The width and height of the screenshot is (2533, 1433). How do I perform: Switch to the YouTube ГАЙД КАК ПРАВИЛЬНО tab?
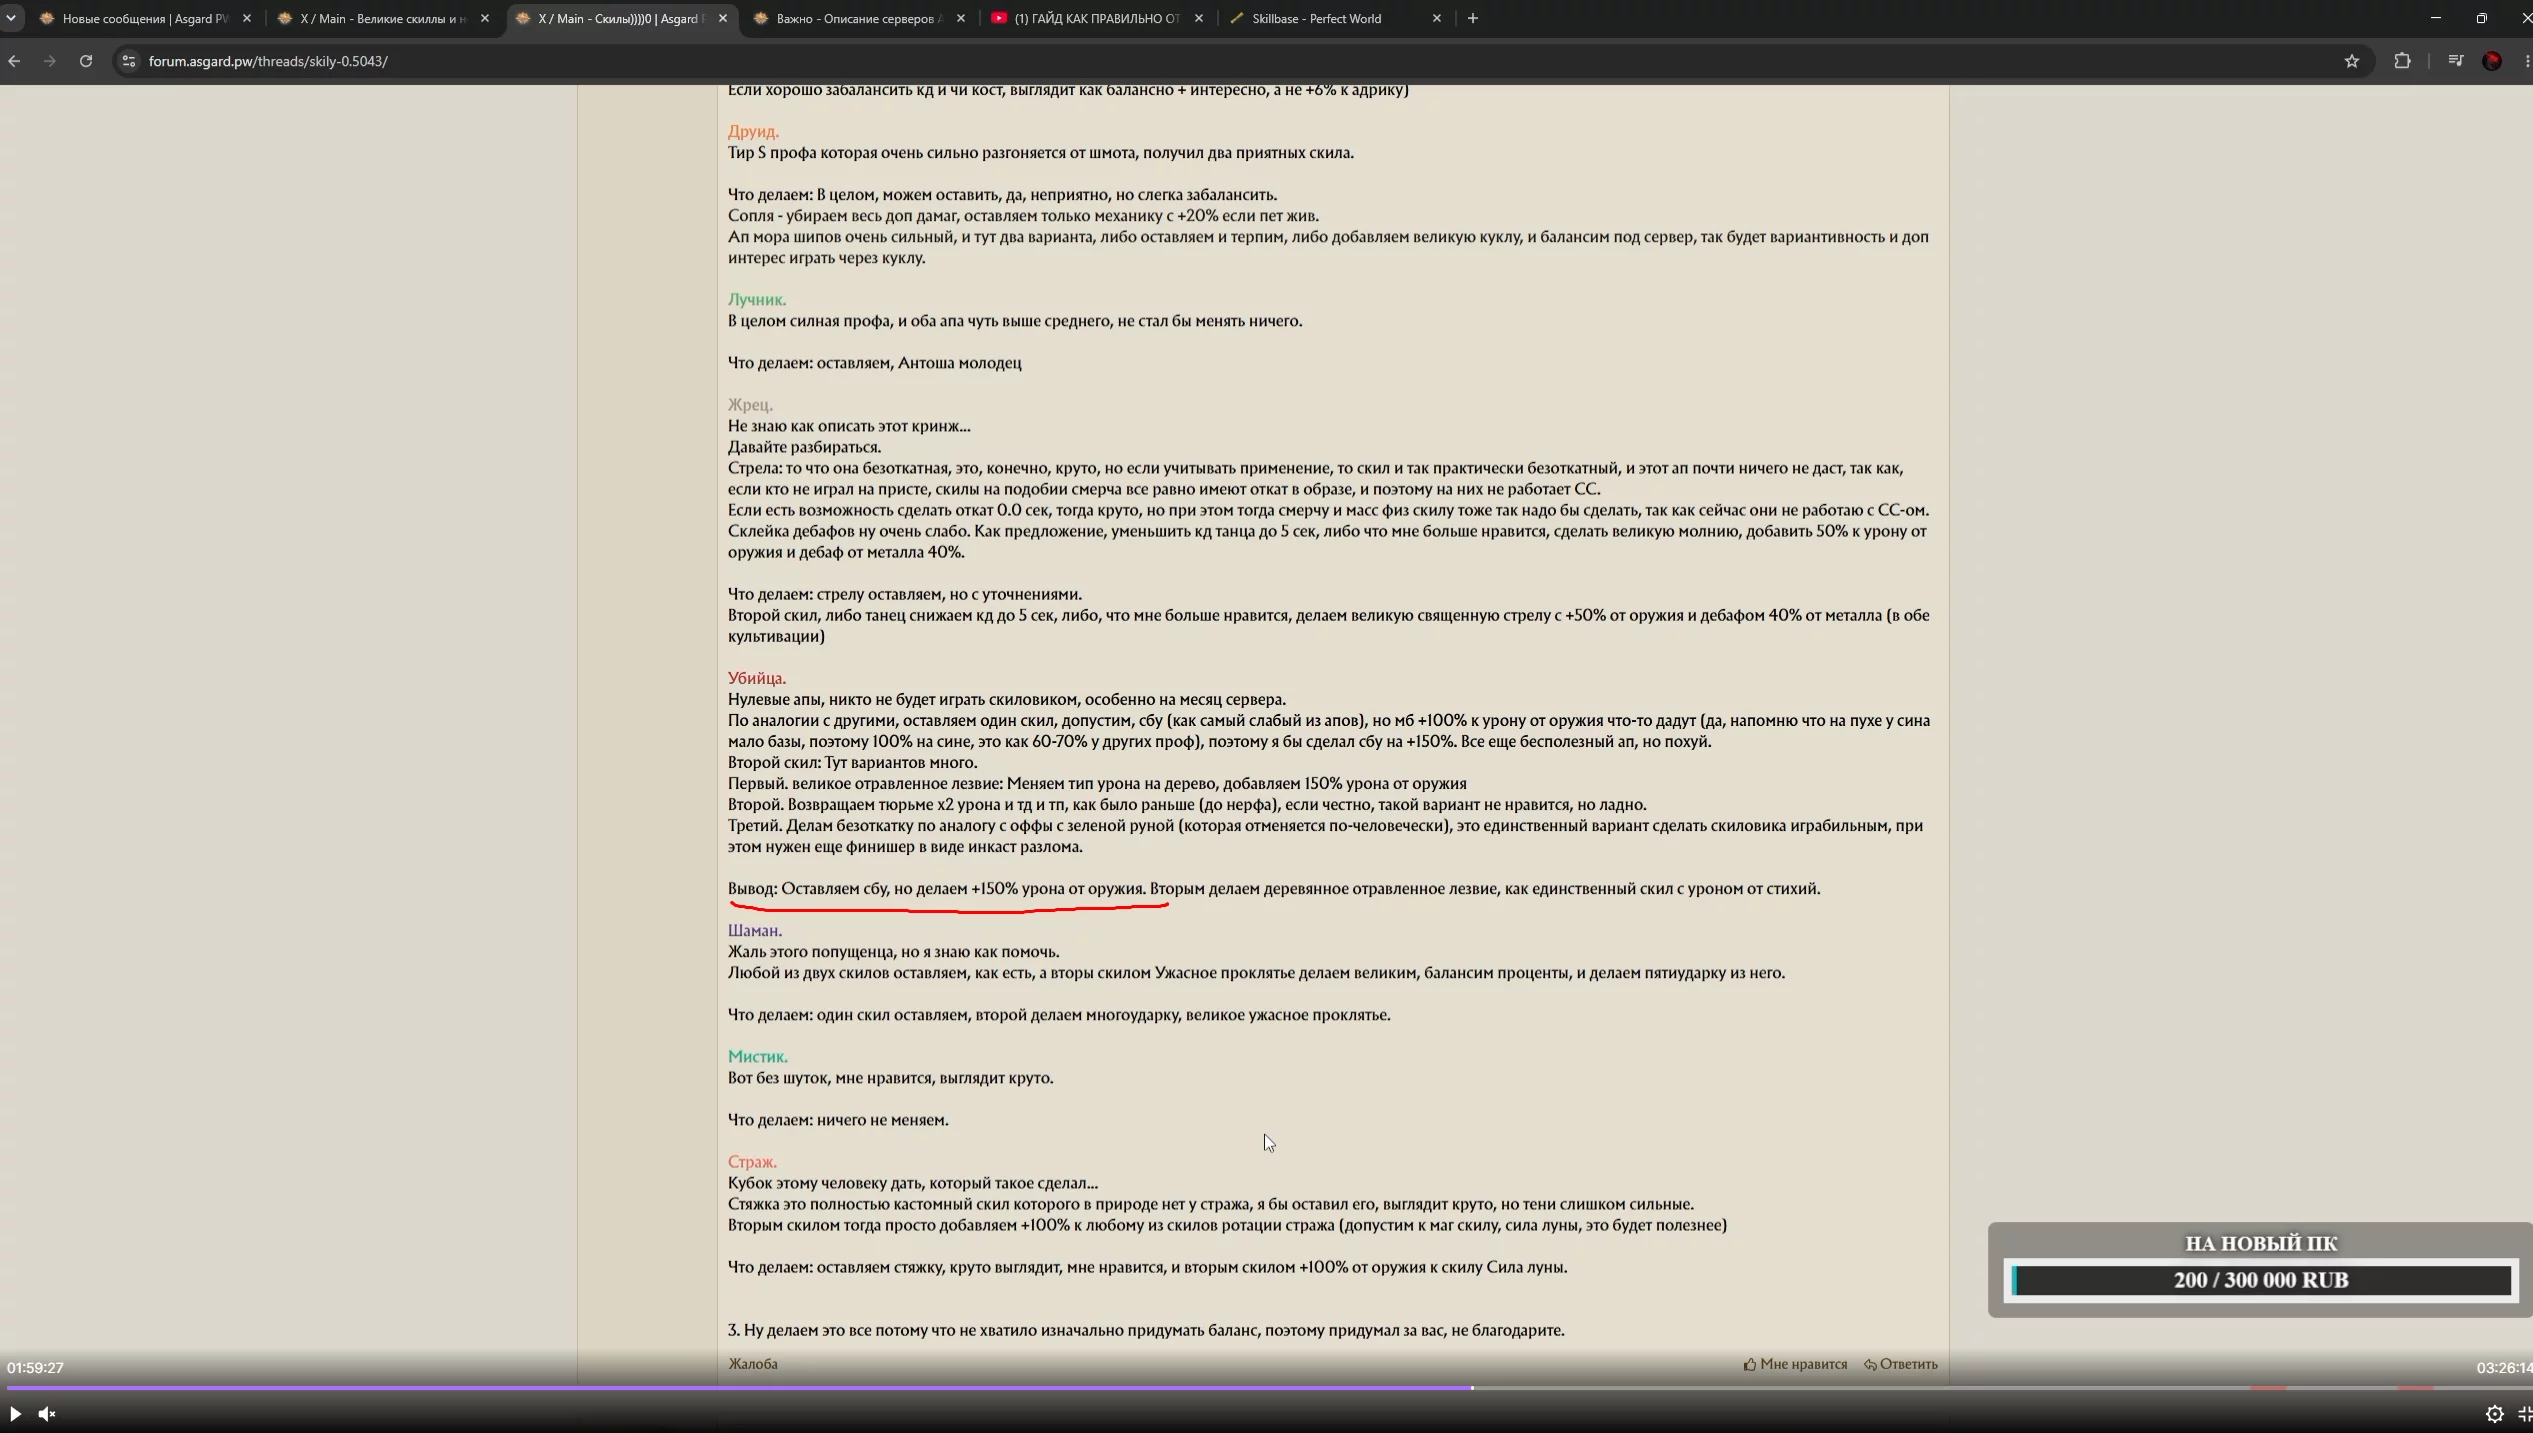point(1097,18)
